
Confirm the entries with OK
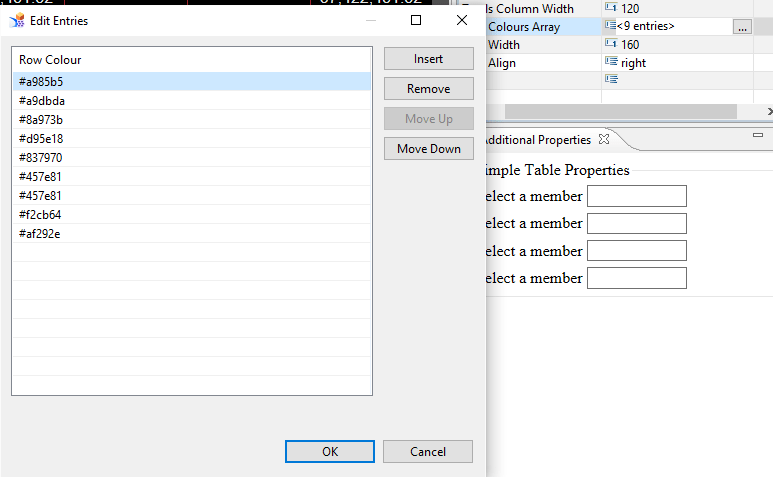point(330,451)
